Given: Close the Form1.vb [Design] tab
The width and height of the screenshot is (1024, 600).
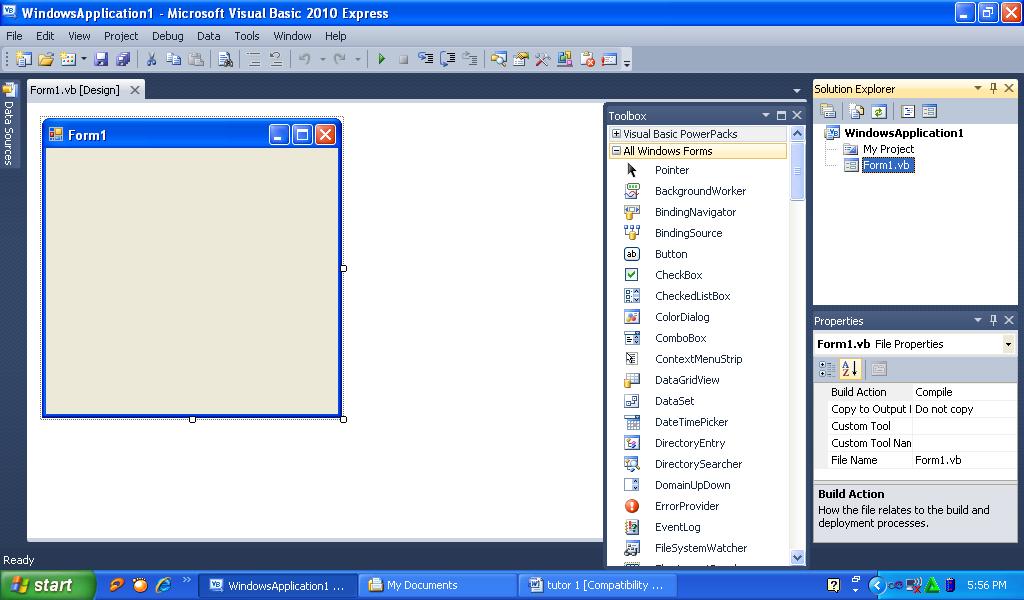Looking at the screenshot, I should point(135,90).
